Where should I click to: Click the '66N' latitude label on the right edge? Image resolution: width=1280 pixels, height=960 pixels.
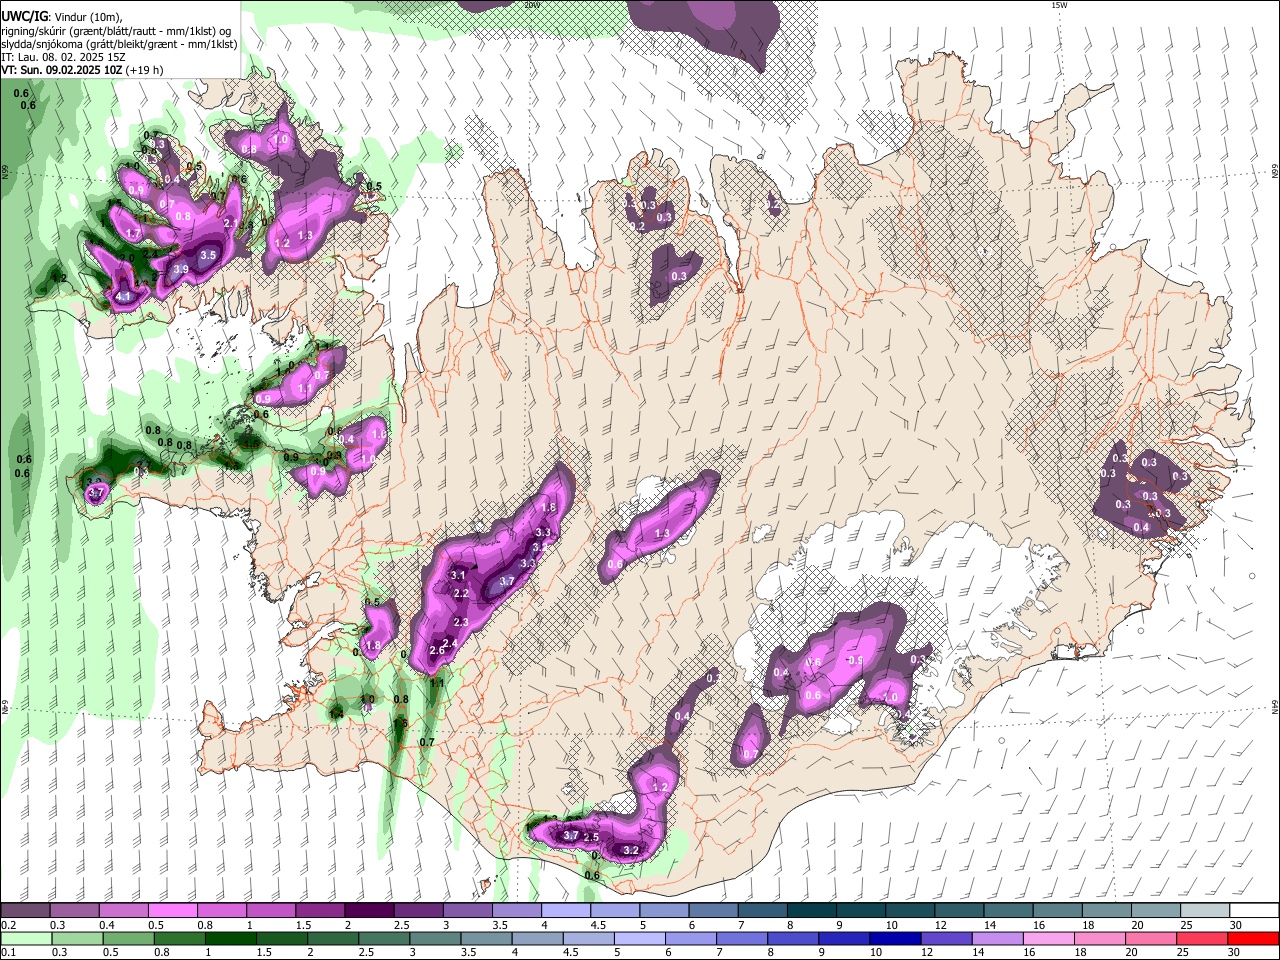coord(1275,172)
